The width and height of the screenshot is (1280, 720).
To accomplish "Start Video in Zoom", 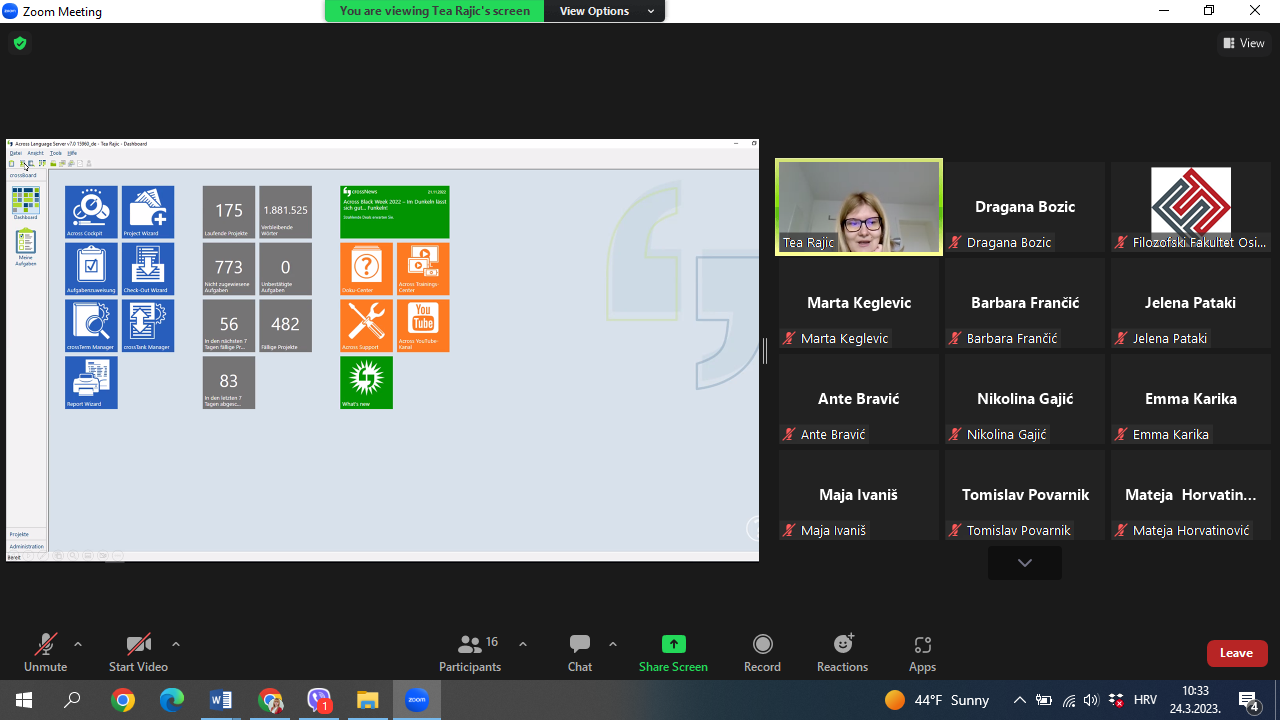I will click(x=138, y=653).
